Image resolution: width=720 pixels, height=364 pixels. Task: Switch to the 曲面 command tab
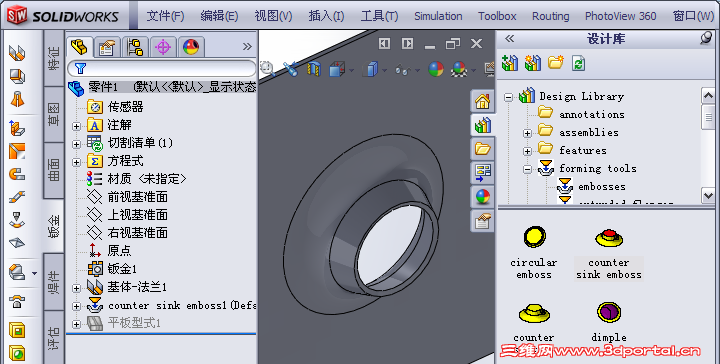[x=54, y=170]
